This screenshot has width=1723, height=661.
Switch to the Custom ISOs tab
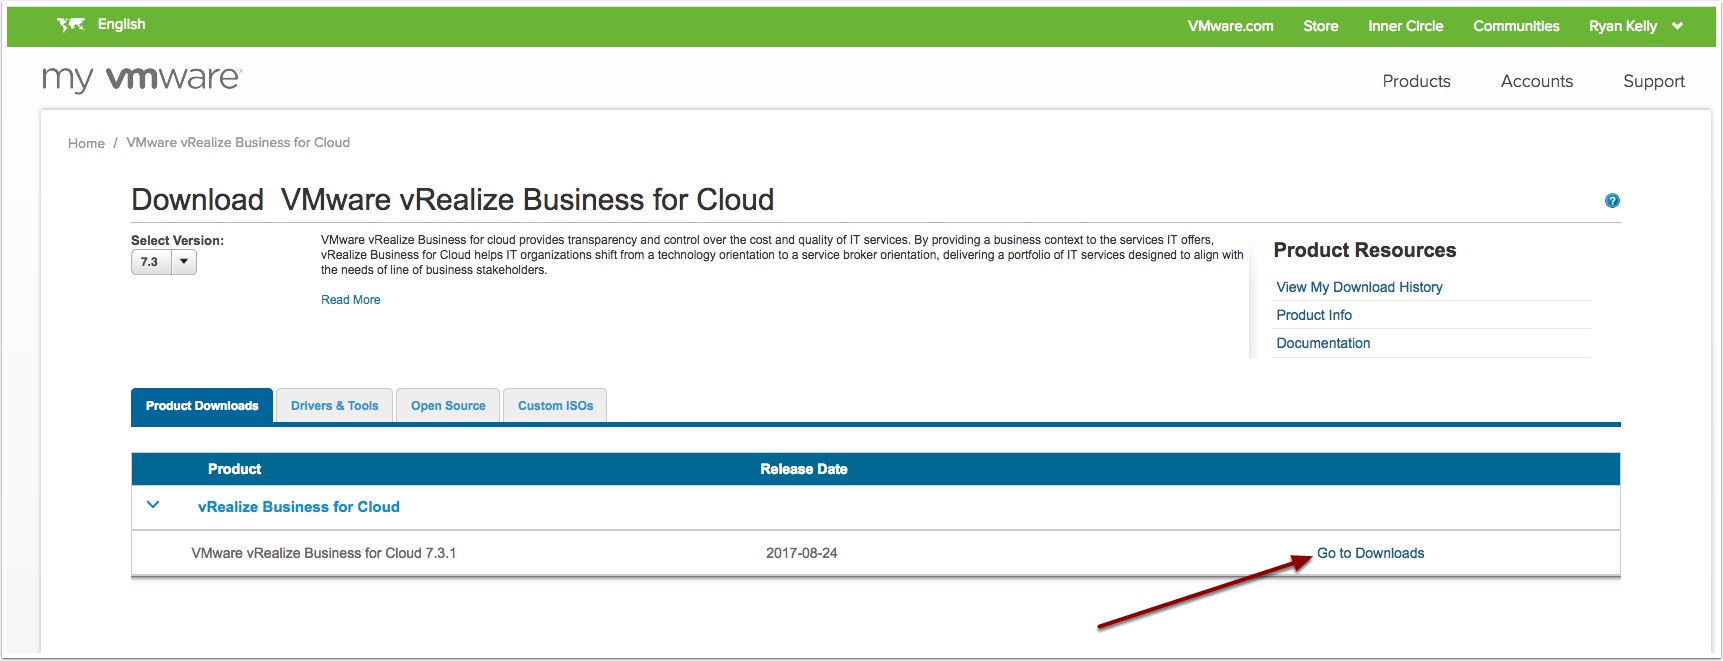555,406
